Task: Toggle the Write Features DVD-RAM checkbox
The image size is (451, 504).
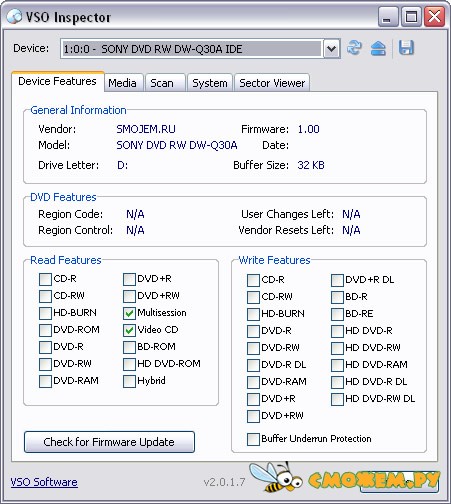Action: pyautogui.click(x=253, y=382)
